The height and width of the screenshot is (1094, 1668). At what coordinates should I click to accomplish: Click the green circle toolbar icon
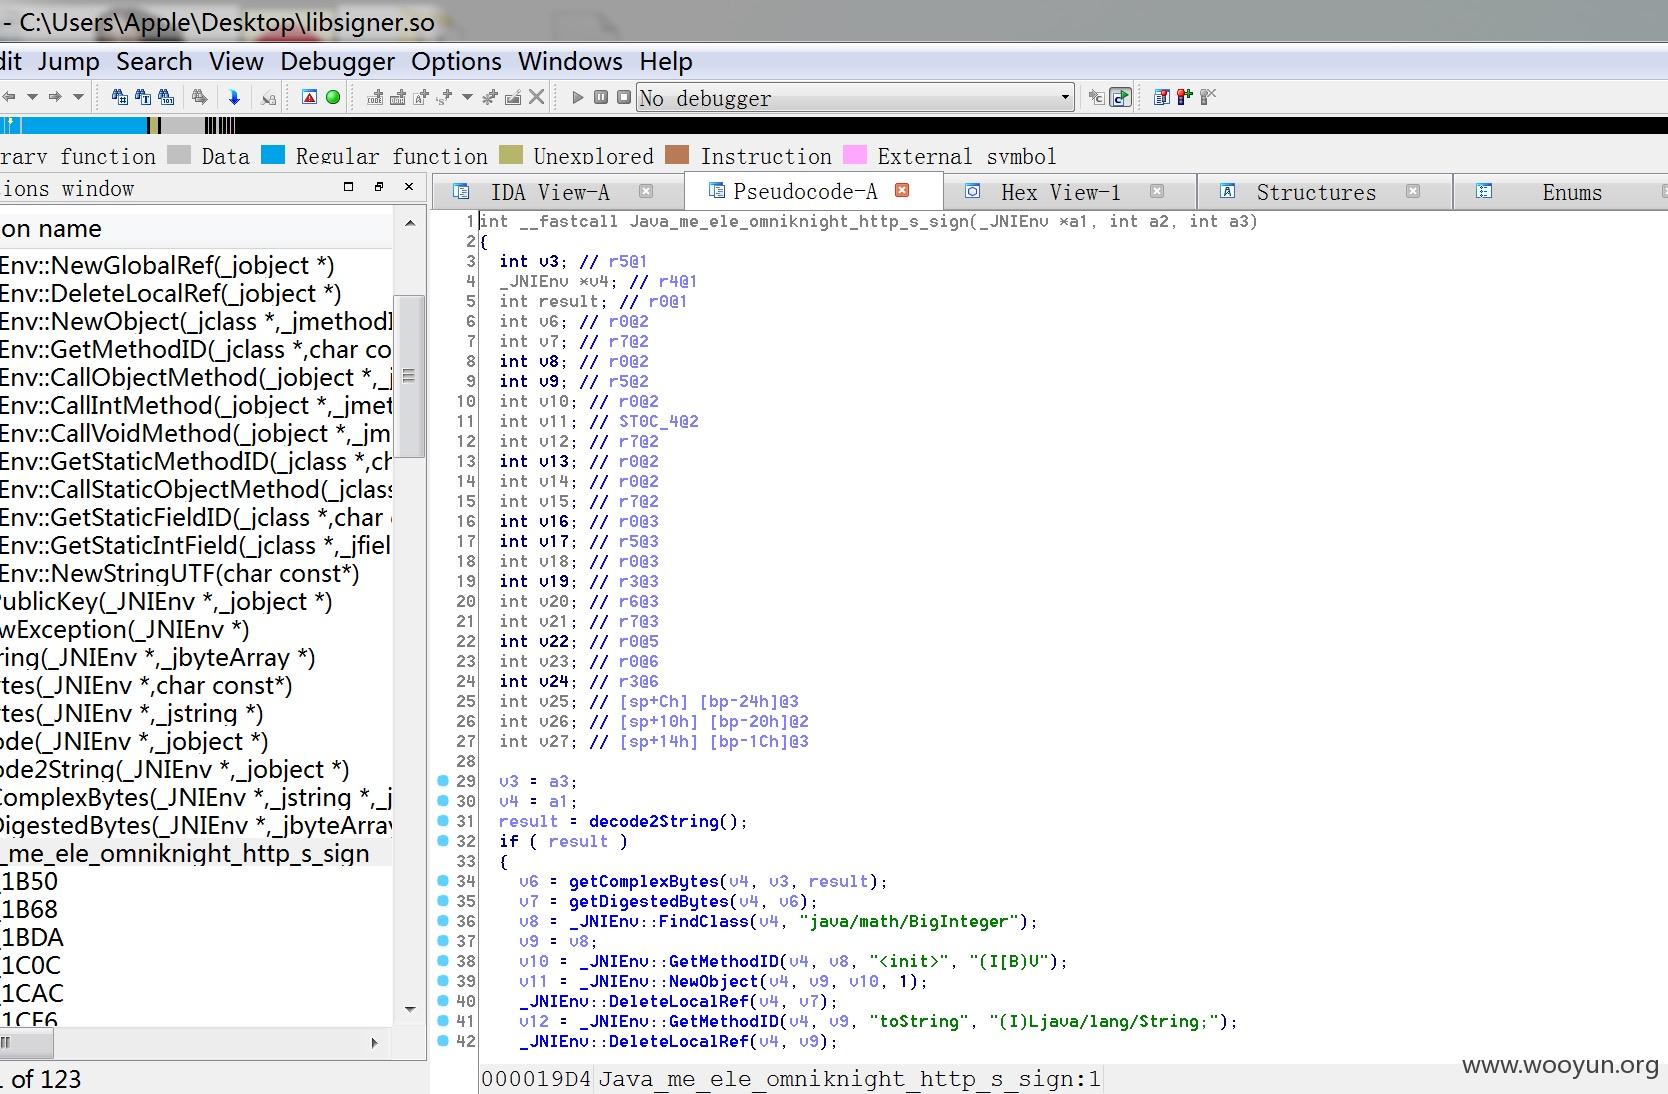(x=333, y=97)
